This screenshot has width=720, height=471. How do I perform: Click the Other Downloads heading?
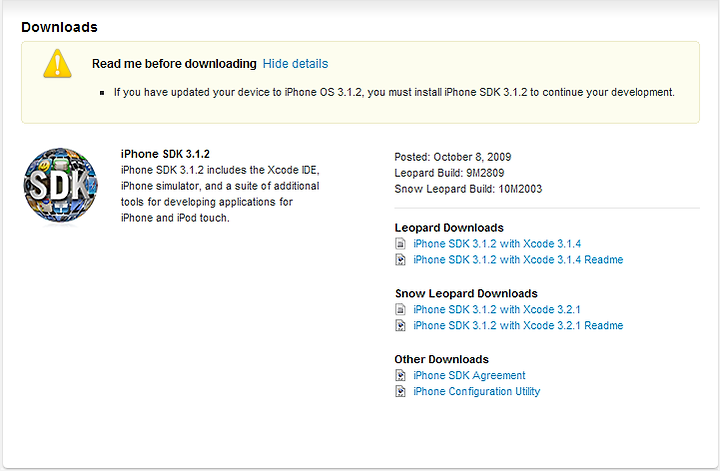pos(441,359)
